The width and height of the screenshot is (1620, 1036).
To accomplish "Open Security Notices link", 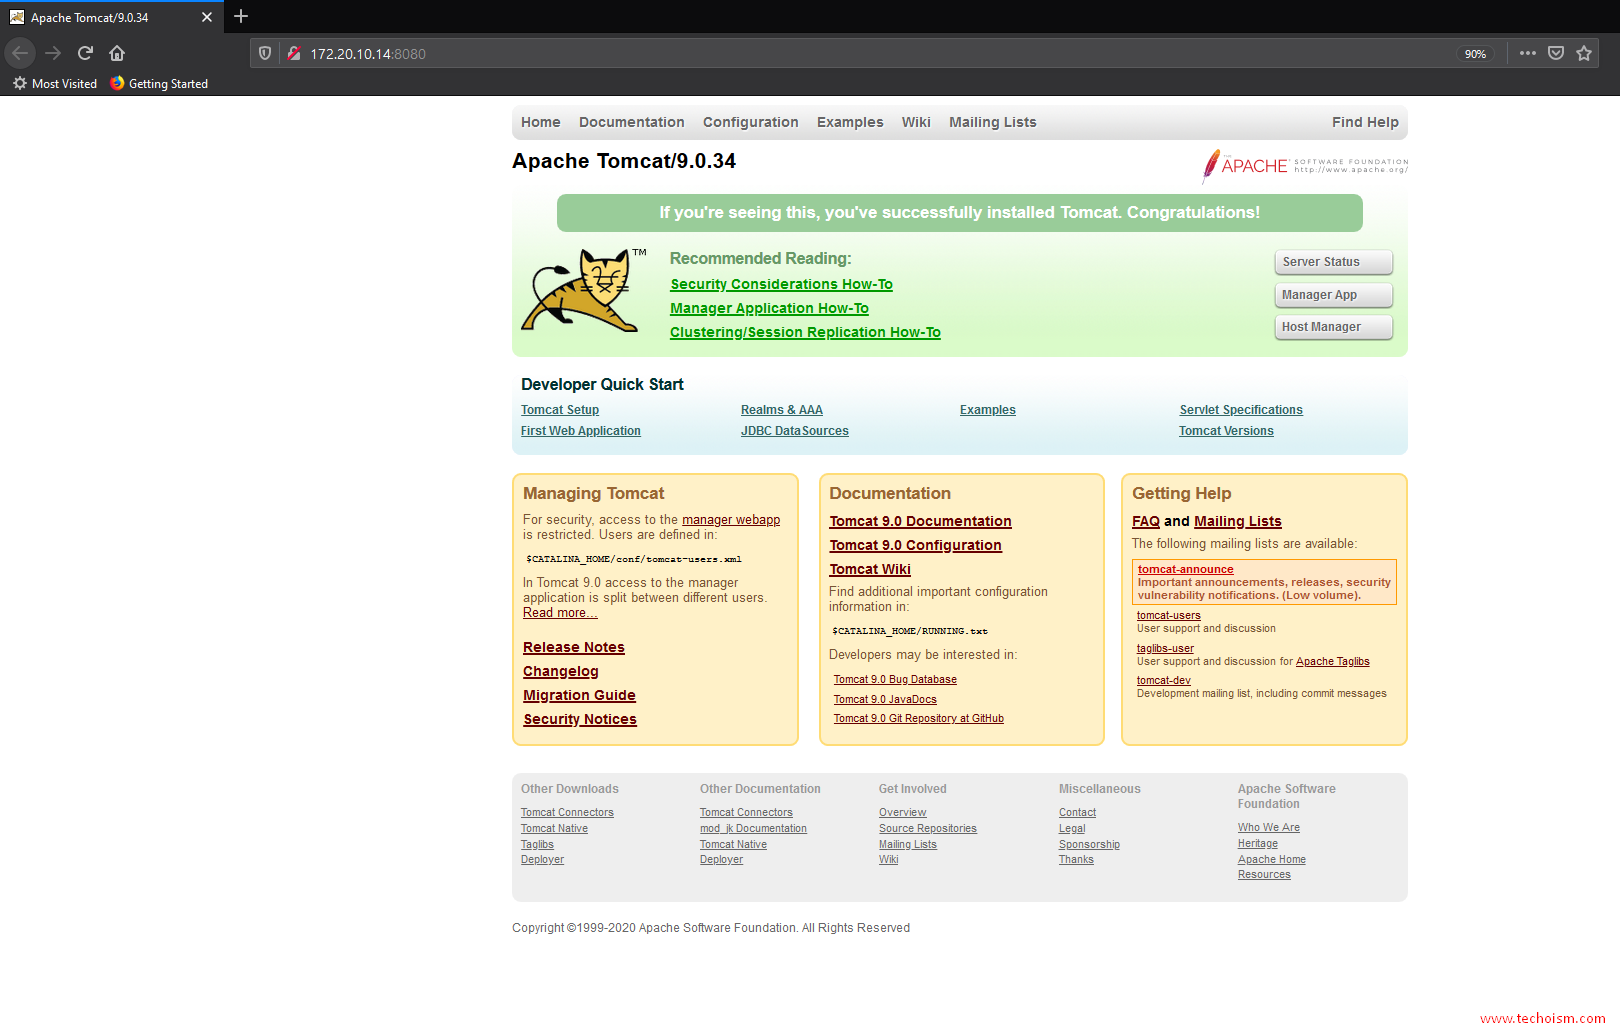I will pyautogui.click(x=580, y=720).
